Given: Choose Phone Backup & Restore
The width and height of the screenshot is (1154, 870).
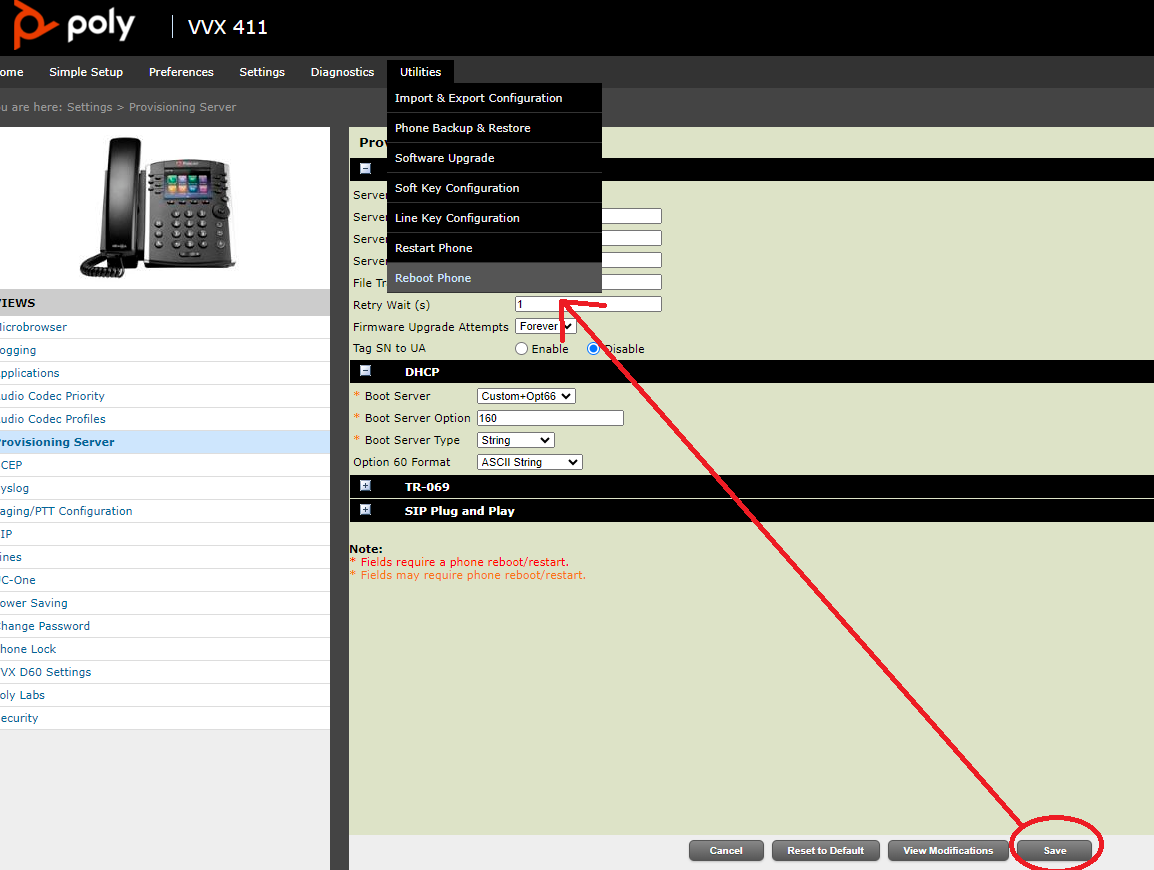Looking at the screenshot, I should [x=495, y=128].
